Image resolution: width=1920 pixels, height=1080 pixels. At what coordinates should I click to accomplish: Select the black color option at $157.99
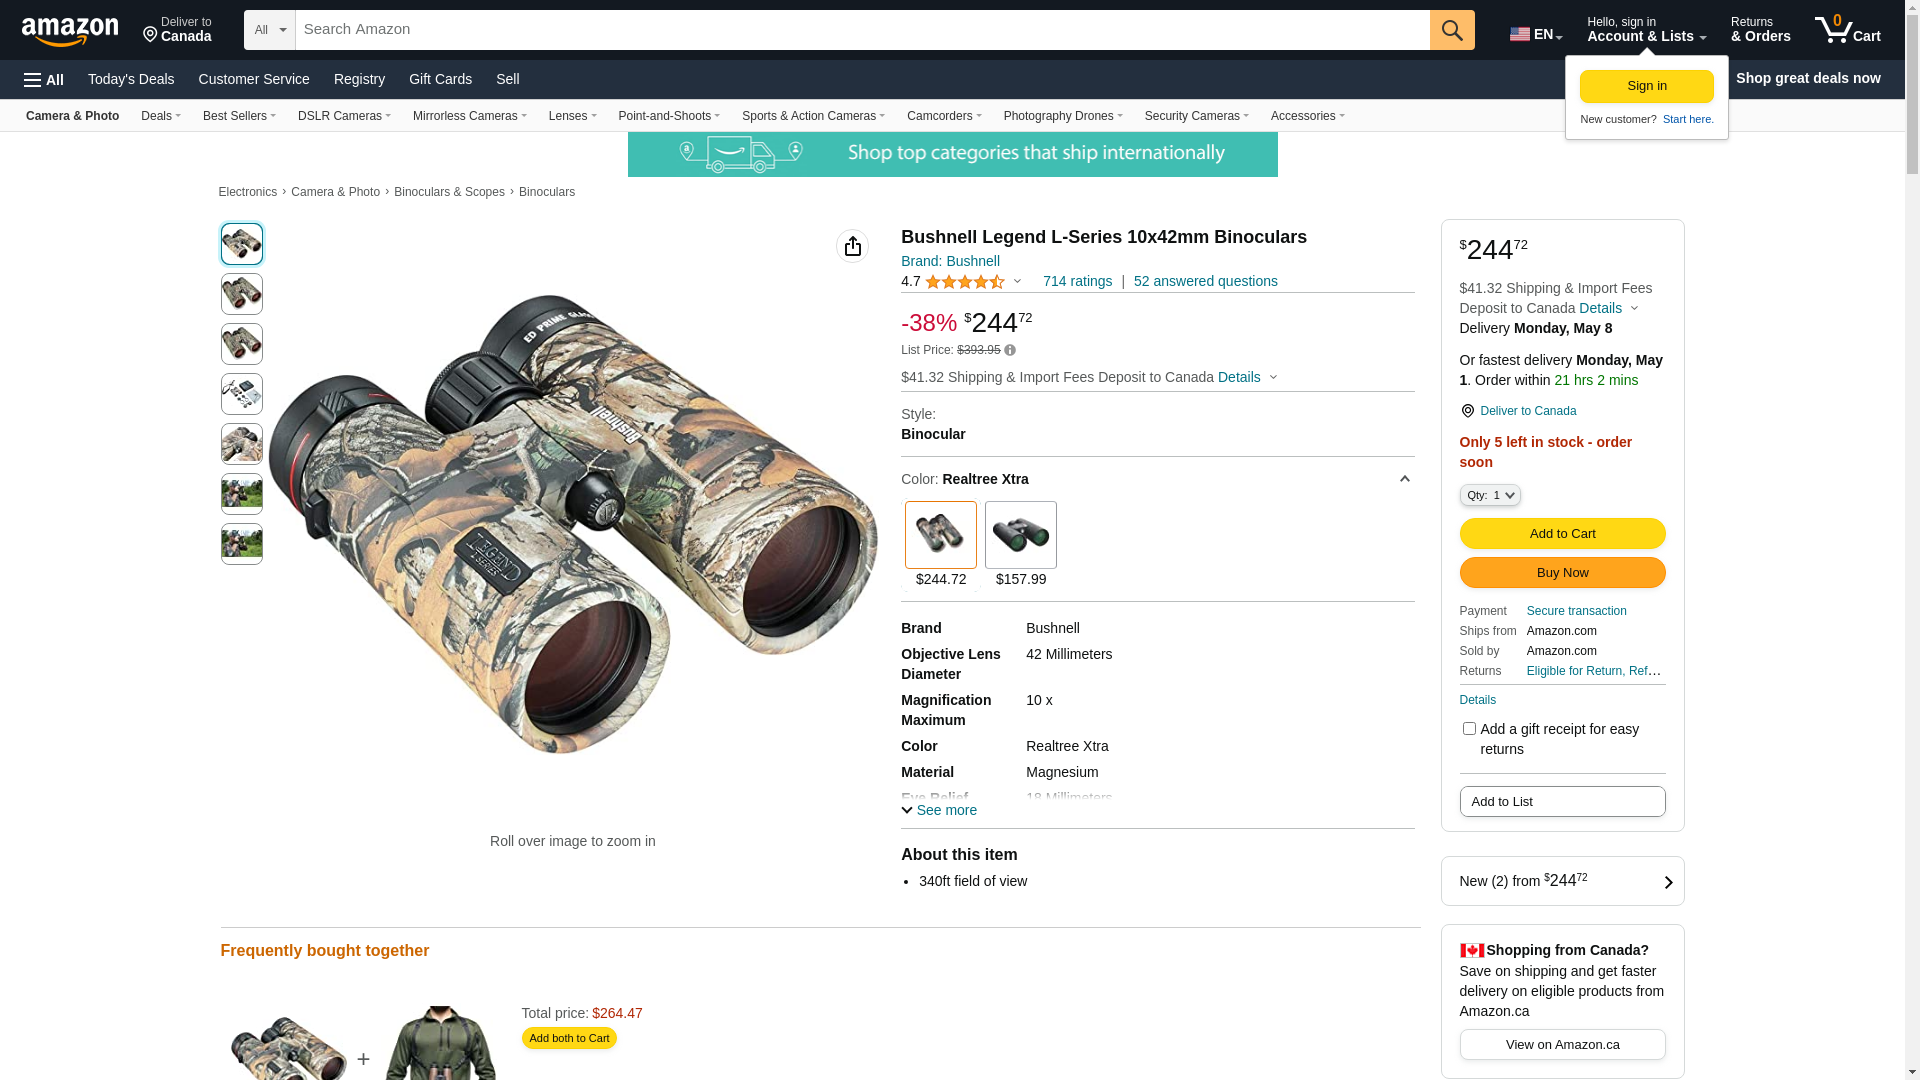[1021, 536]
